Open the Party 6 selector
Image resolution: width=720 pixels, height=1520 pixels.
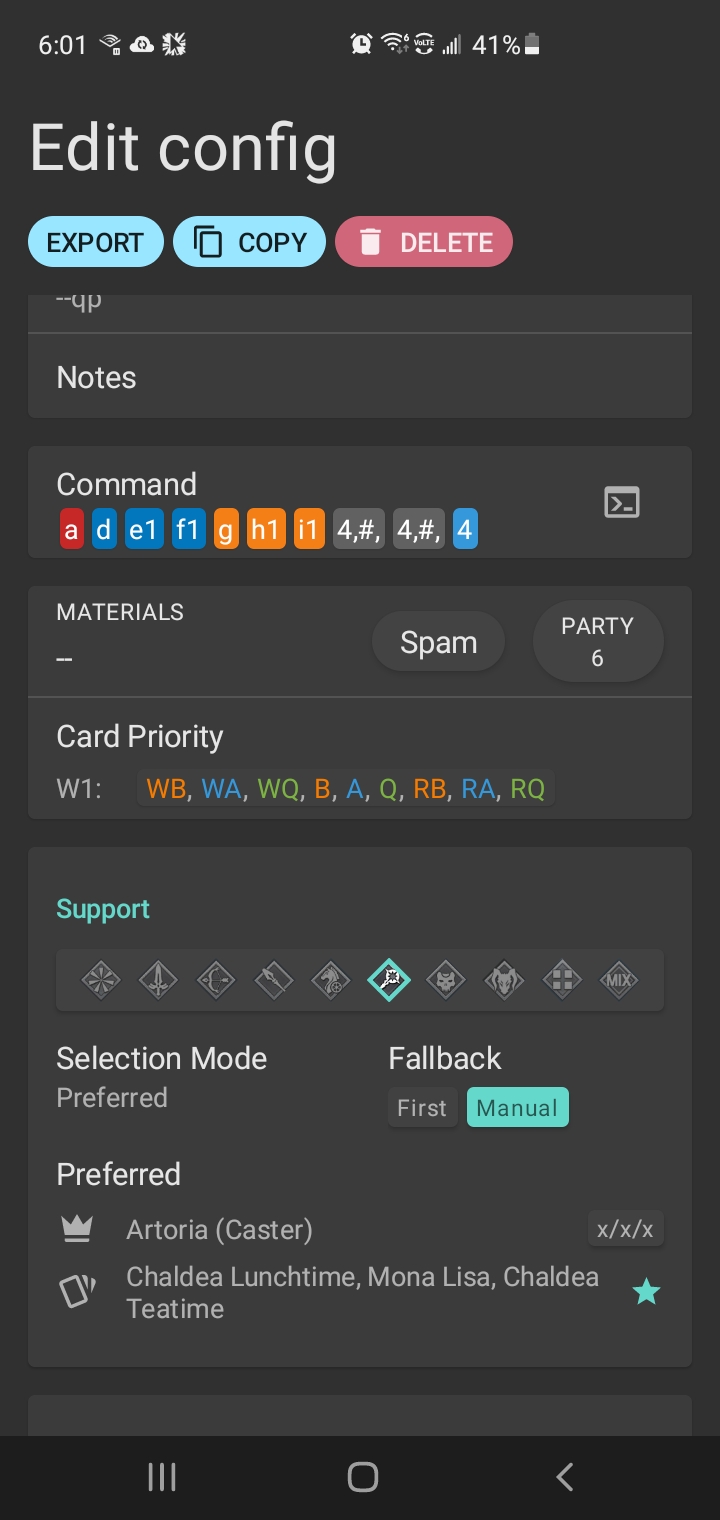(597, 641)
